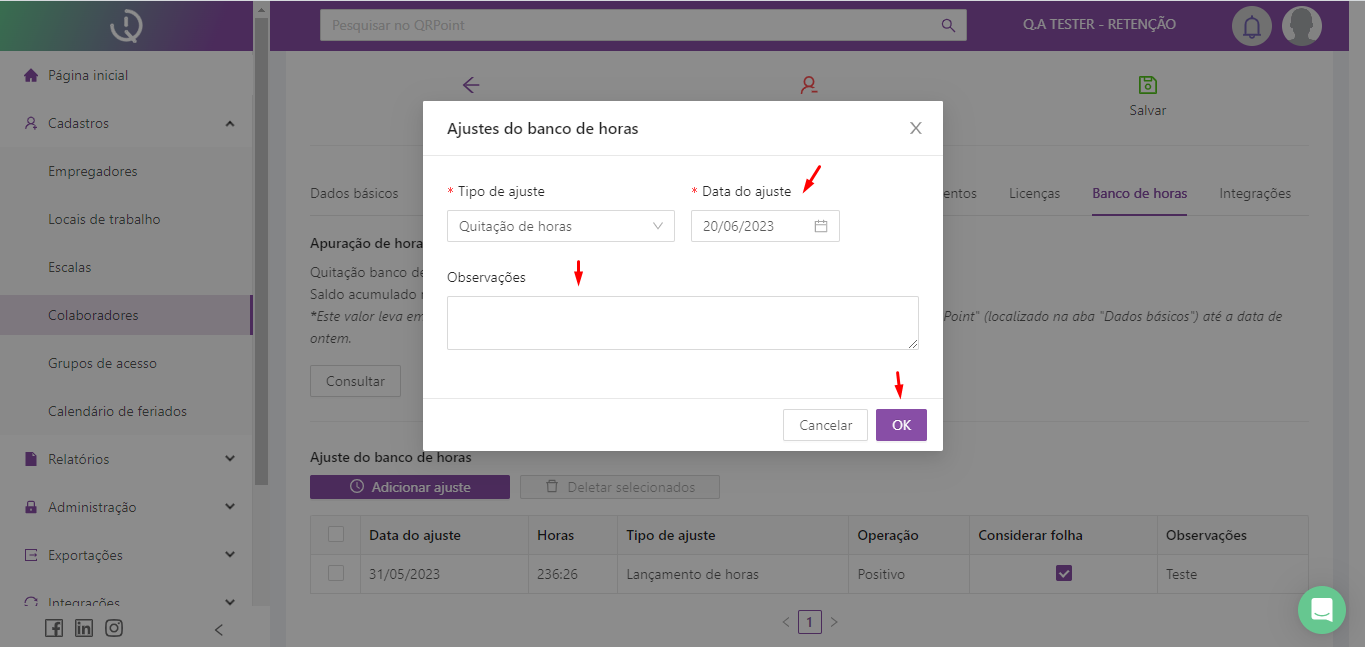Image resolution: width=1365 pixels, height=647 pixels.
Task: Open the chat support bubble
Action: click(1322, 609)
